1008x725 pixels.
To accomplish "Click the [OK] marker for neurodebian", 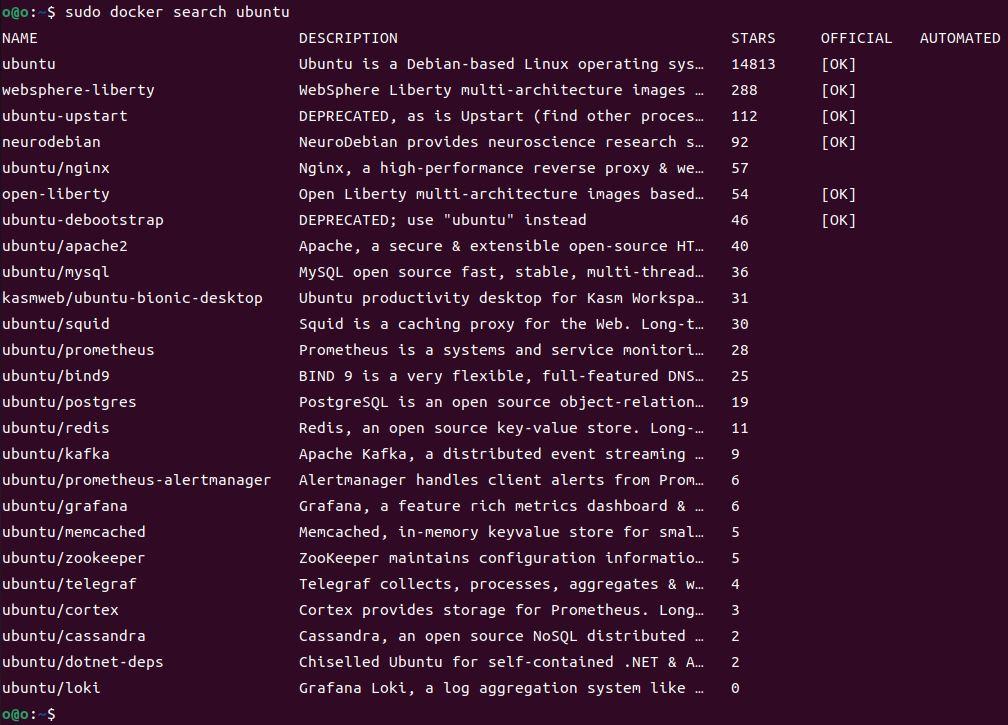I will tap(838, 142).
